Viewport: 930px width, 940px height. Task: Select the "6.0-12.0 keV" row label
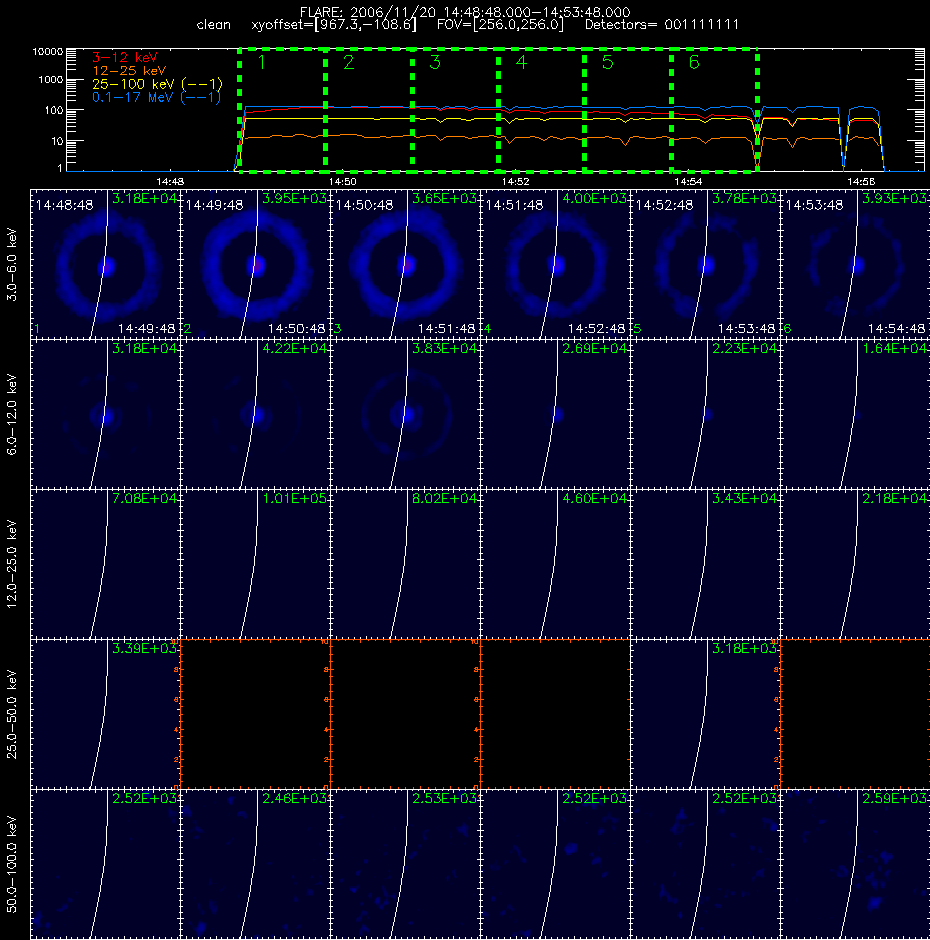coord(12,414)
